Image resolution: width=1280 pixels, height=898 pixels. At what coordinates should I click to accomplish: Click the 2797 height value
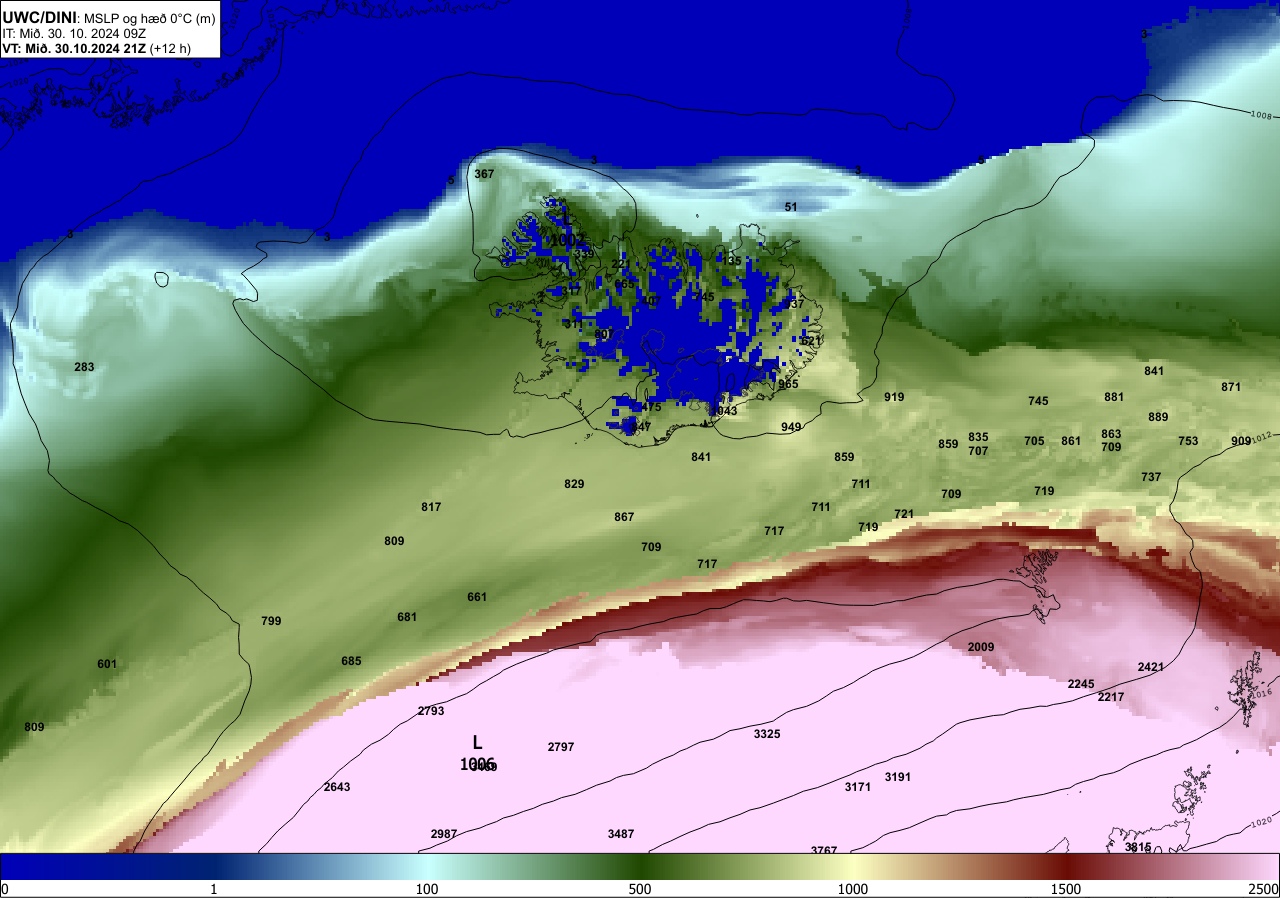point(561,747)
